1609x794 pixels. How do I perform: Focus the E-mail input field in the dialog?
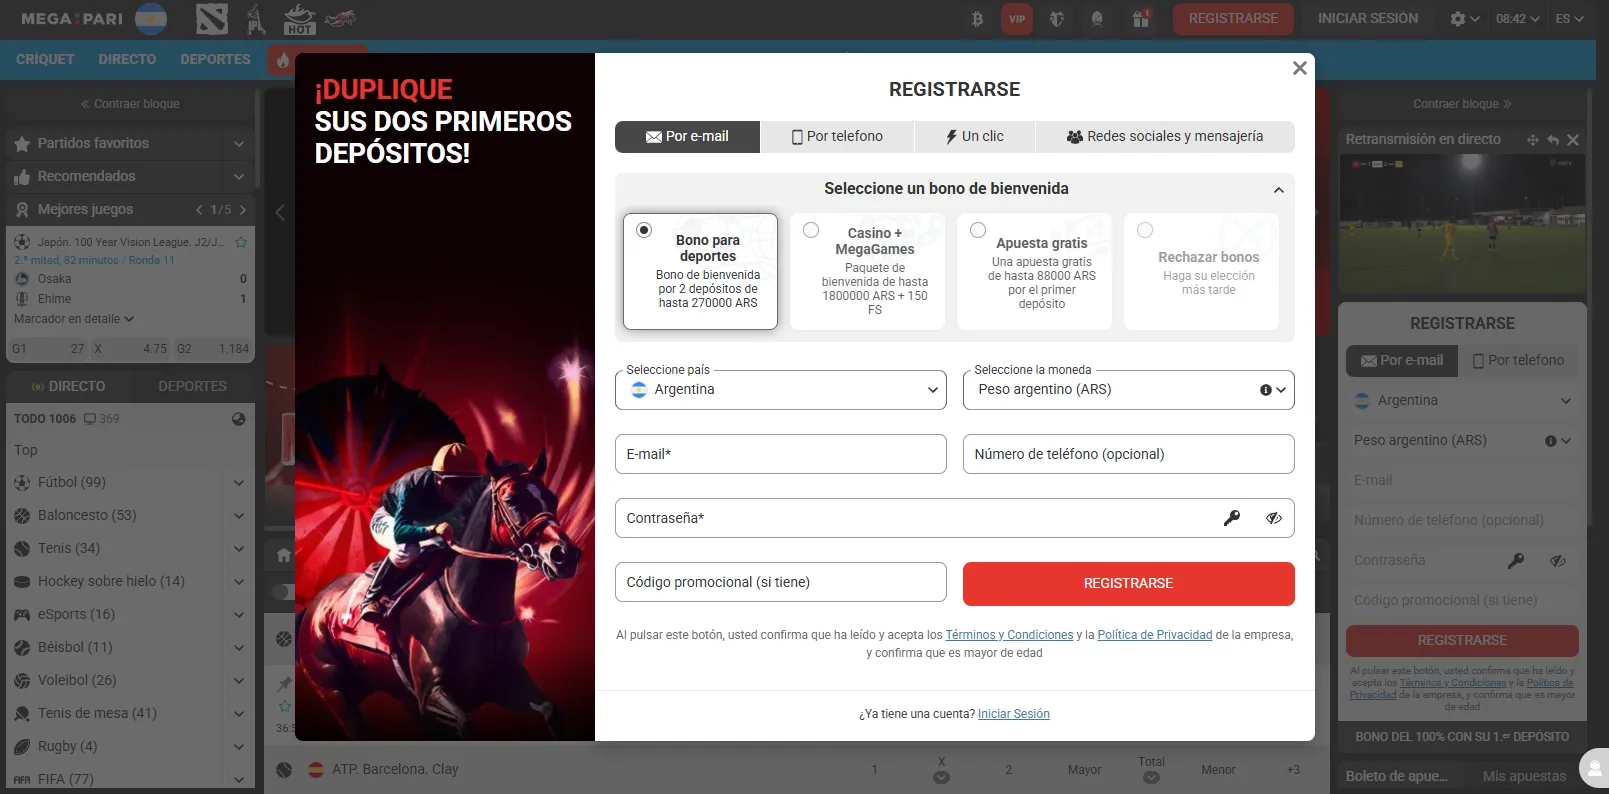click(x=781, y=454)
